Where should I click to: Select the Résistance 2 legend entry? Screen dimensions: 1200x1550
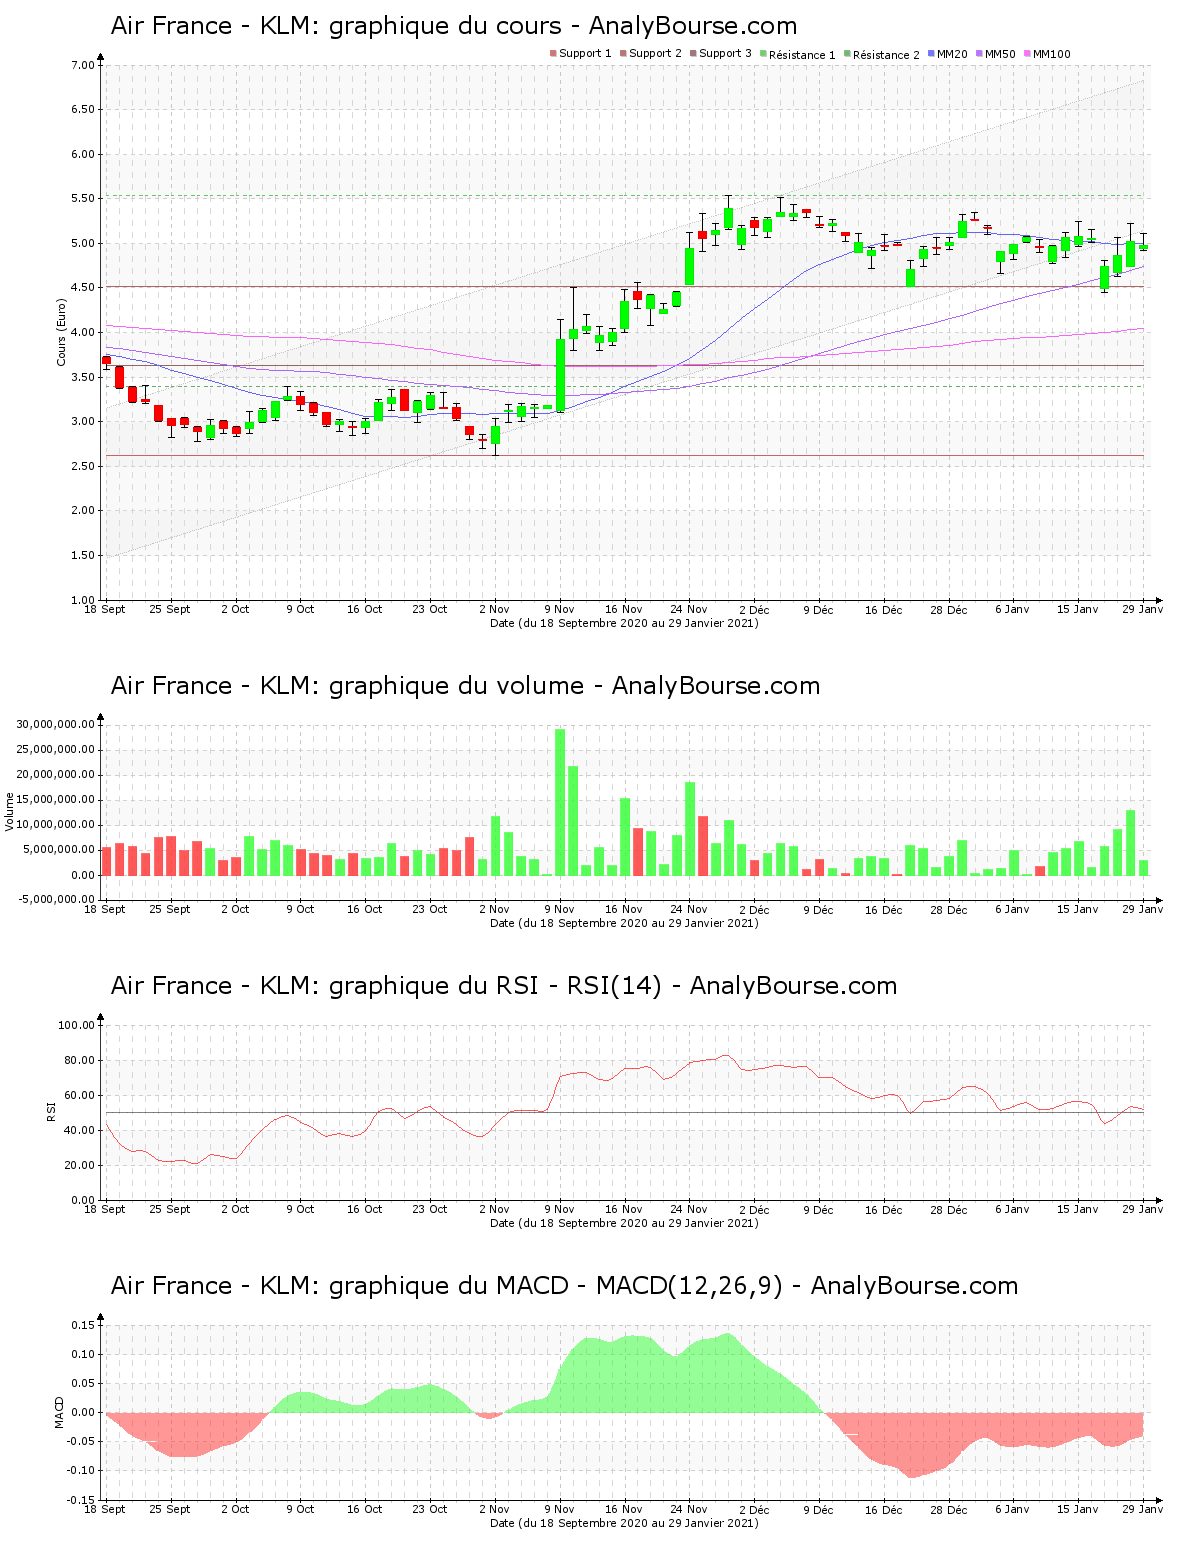pyautogui.click(x=885, y=55)
